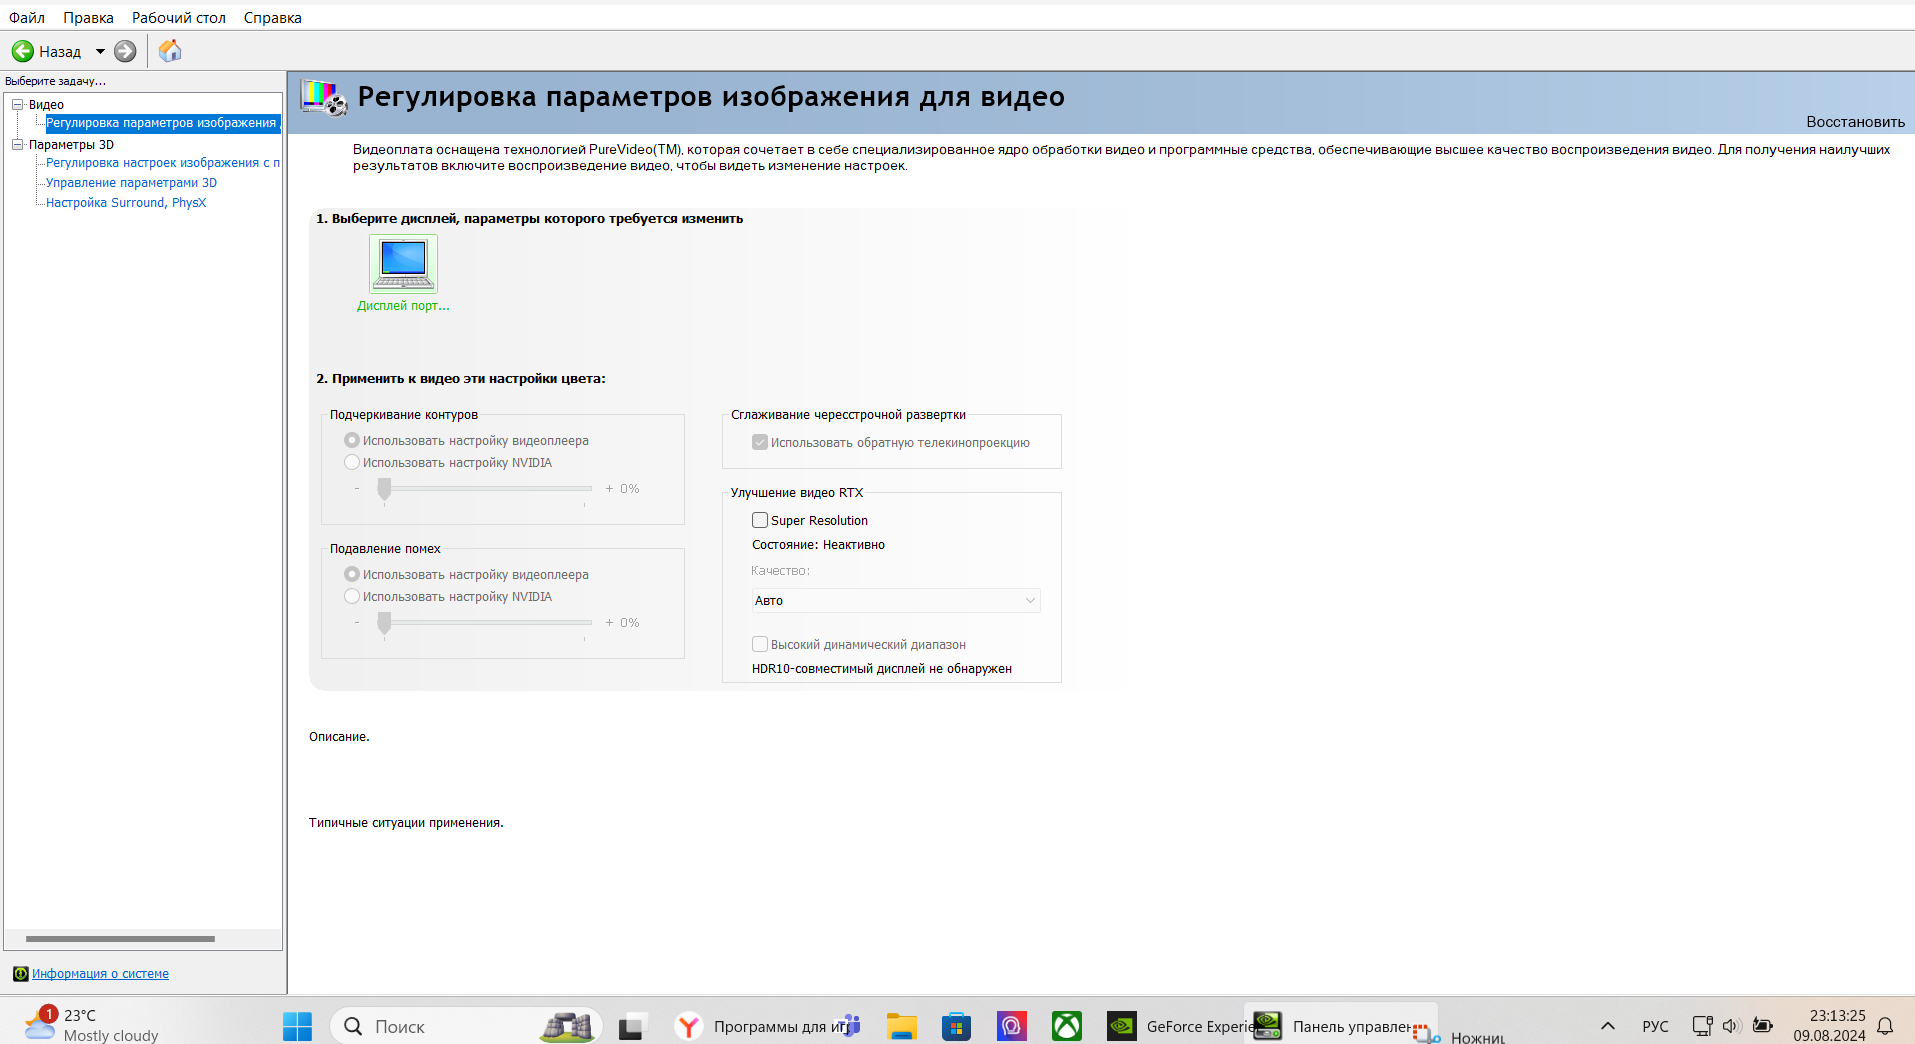Open Yandex browser icon in taskbar
Viewport: 1915px width, 1044px height.
pos(688,1026)
